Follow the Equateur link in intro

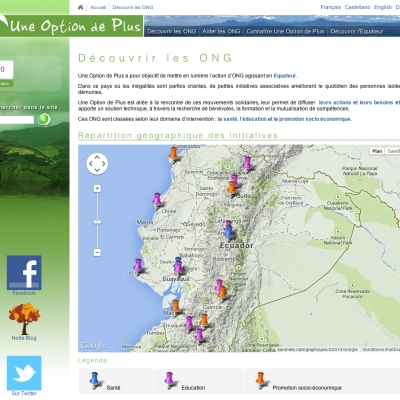point(285,76)
